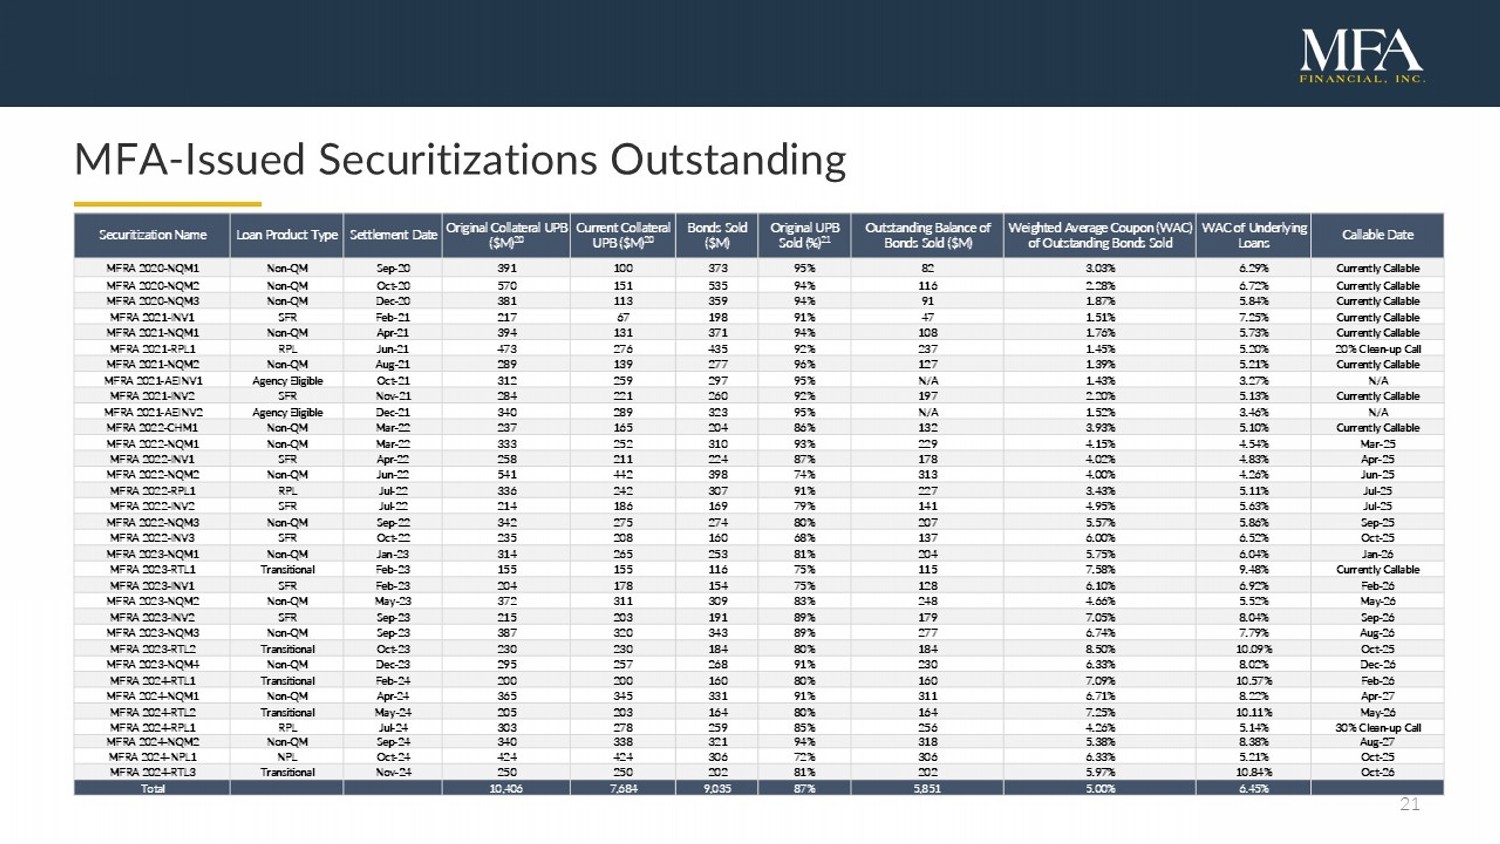Click the MFRA 2024-RTL3 row name
This screenshot has height=844, width=1500.
(153, 772)
